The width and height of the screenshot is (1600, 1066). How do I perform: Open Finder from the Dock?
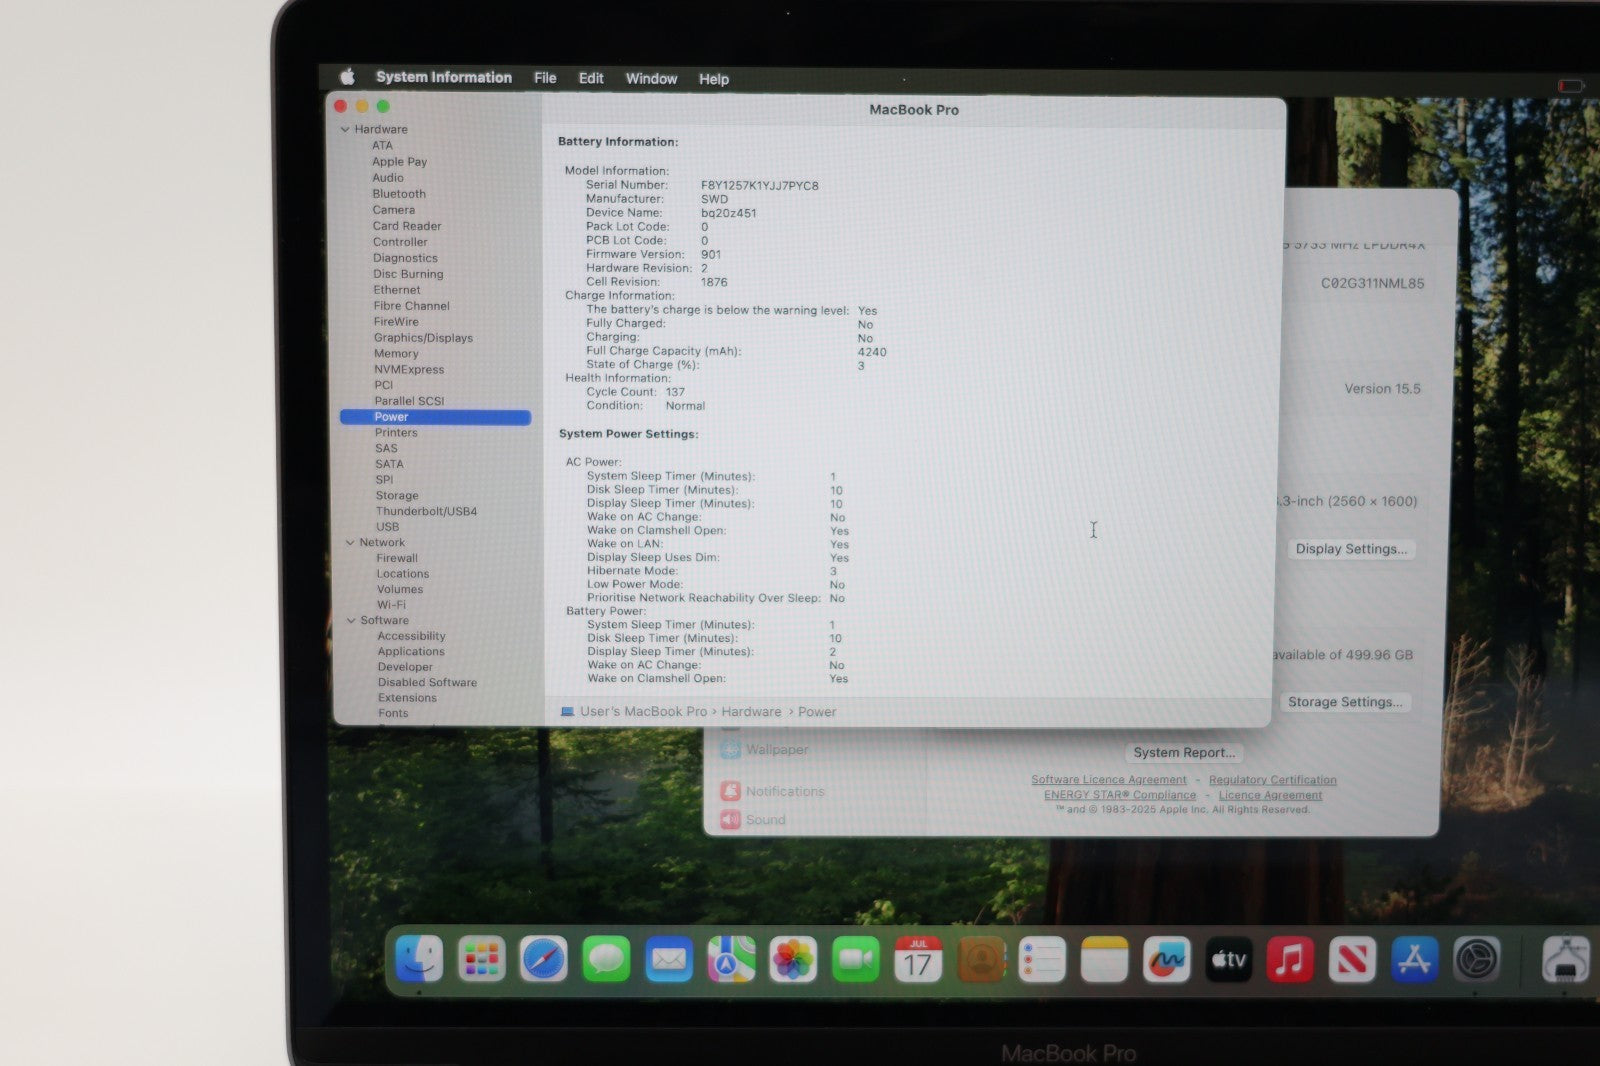419,961
